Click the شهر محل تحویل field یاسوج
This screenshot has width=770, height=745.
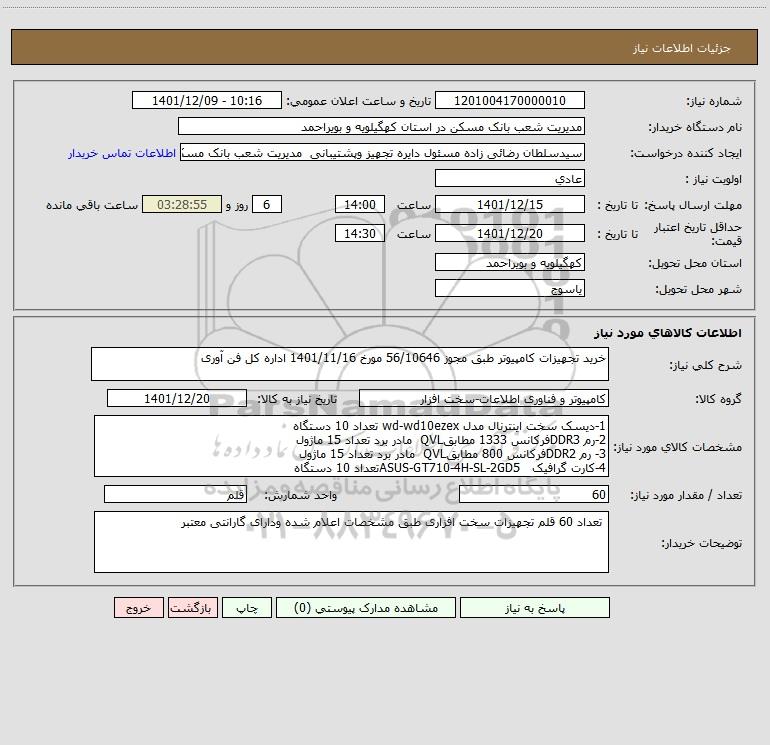[x=510, y=288]
